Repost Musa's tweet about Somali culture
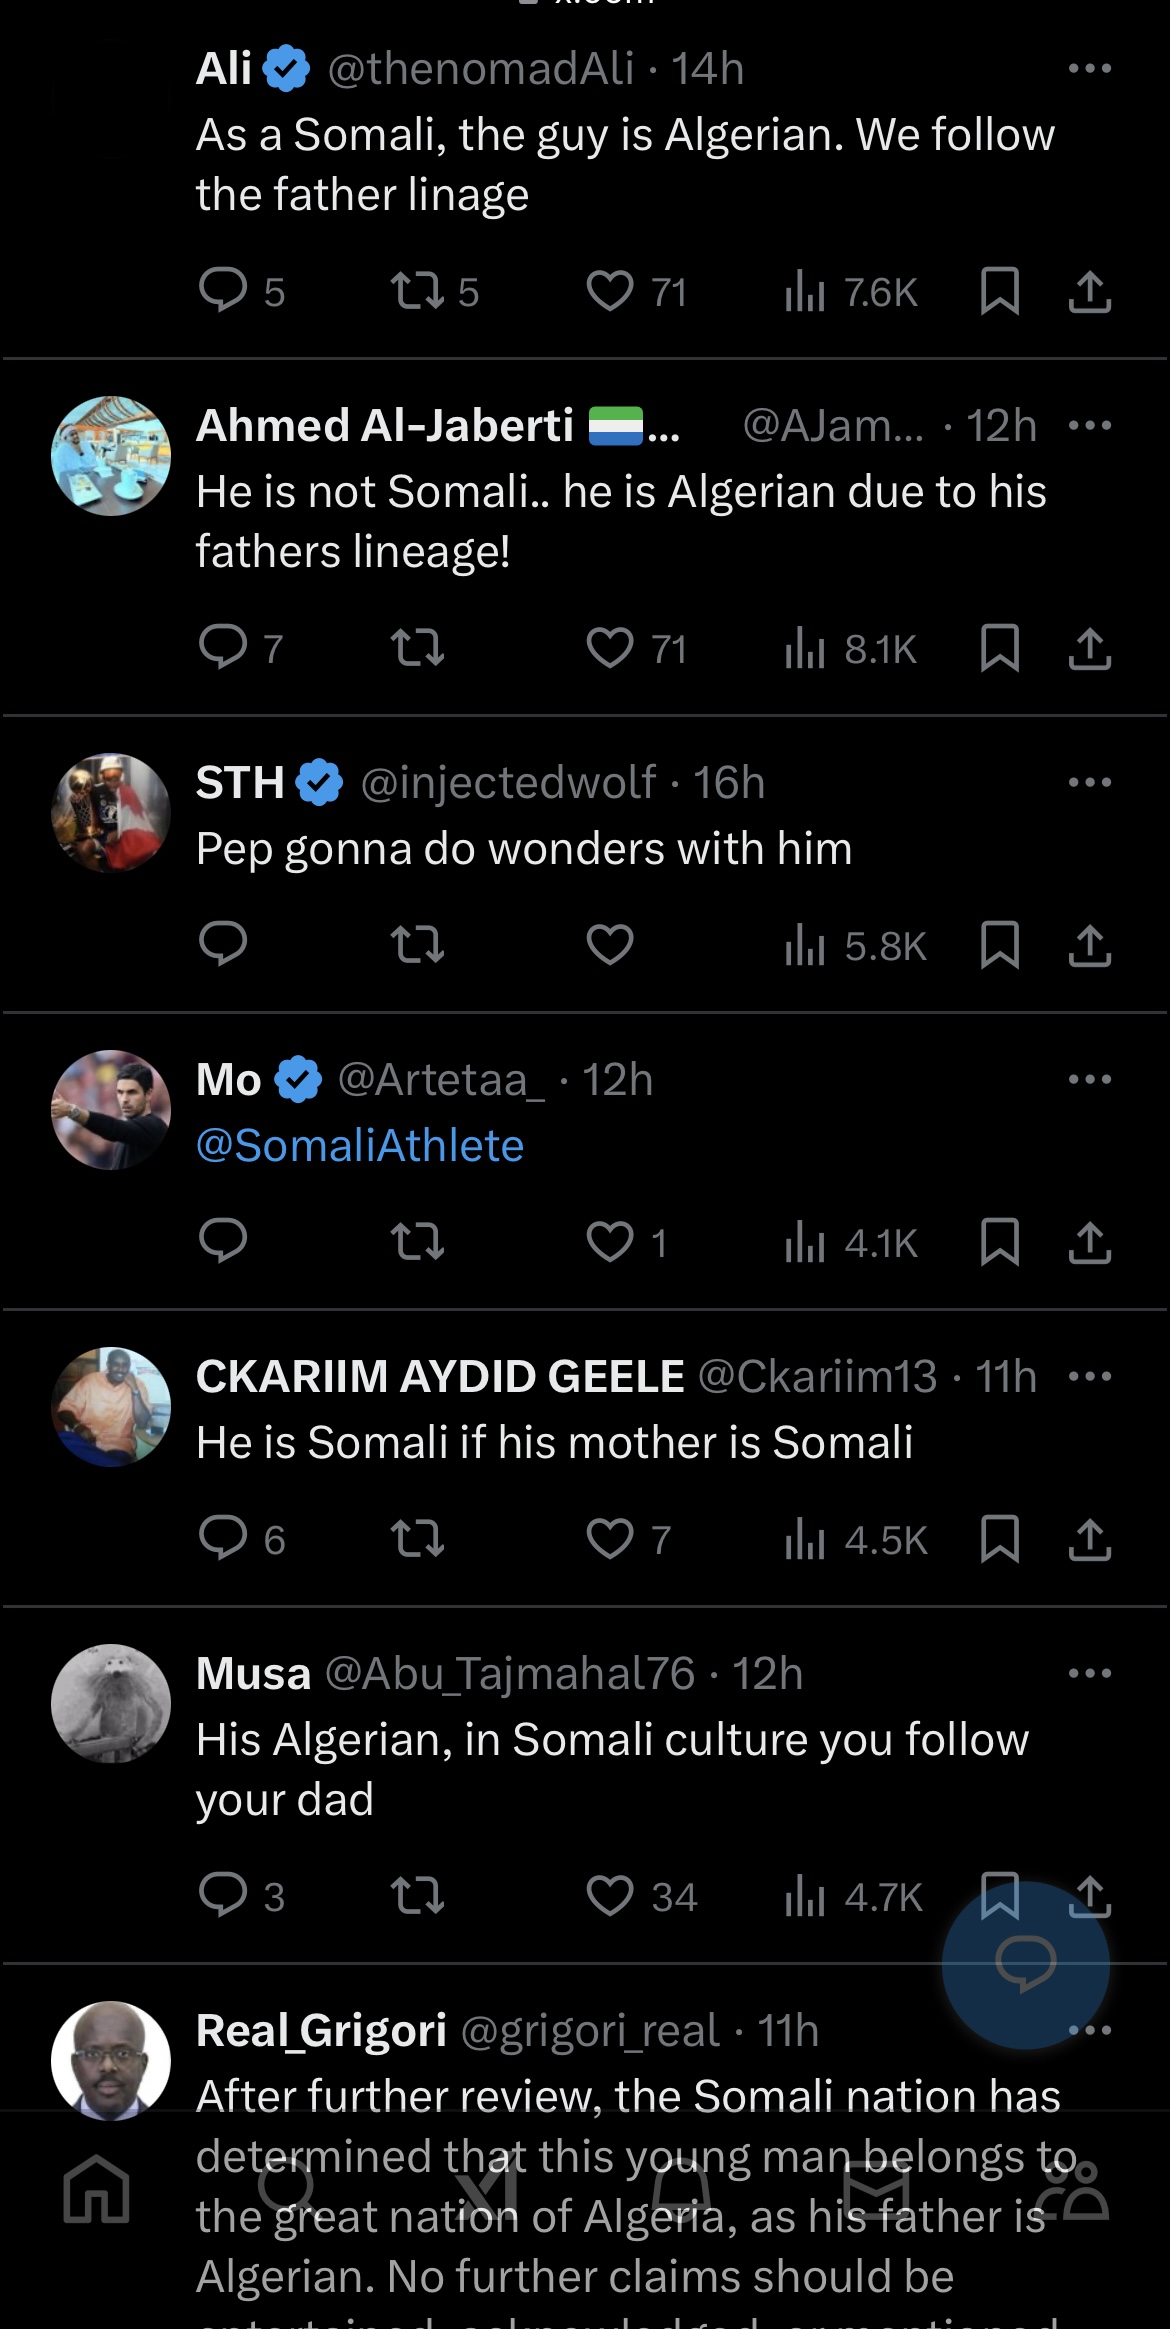The height and width of the screenshot is (2329, 1170). [x=417, y=1895]
